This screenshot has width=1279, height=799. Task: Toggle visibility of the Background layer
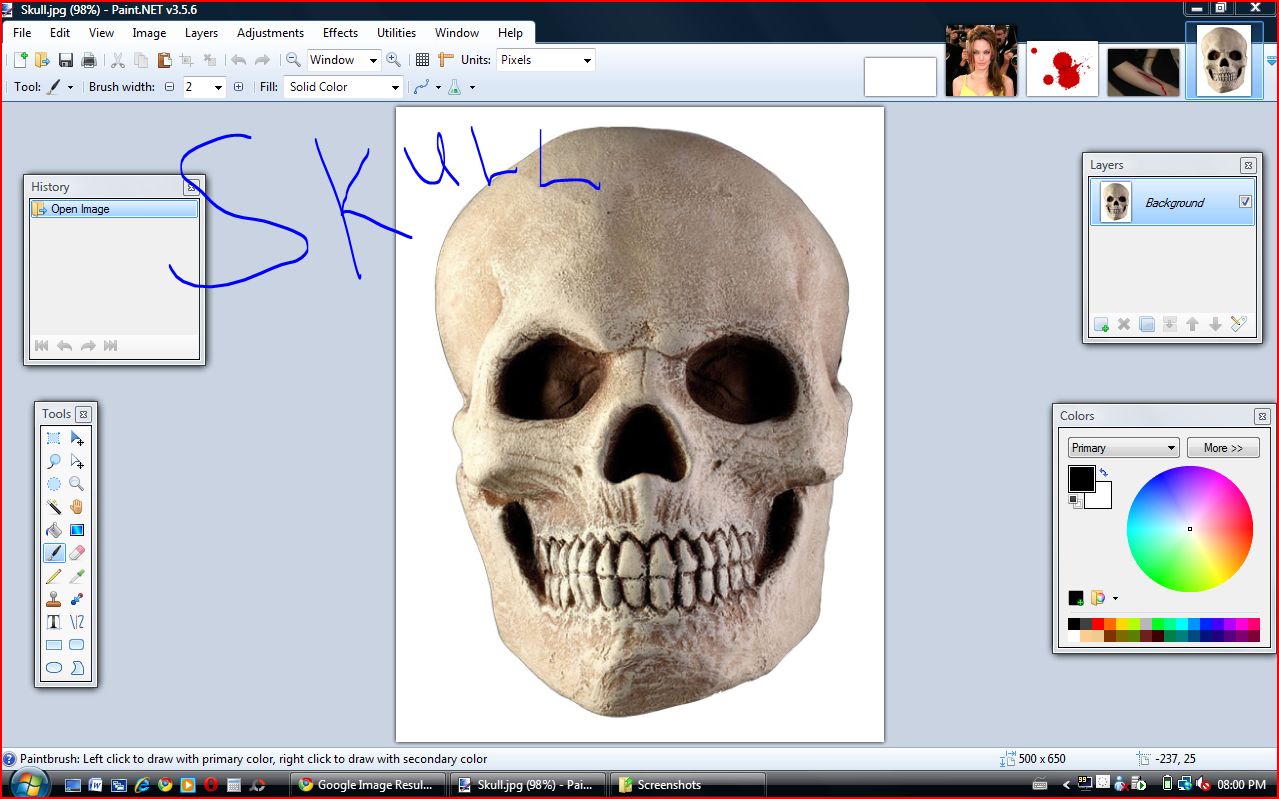click(x=1246, y=201)
